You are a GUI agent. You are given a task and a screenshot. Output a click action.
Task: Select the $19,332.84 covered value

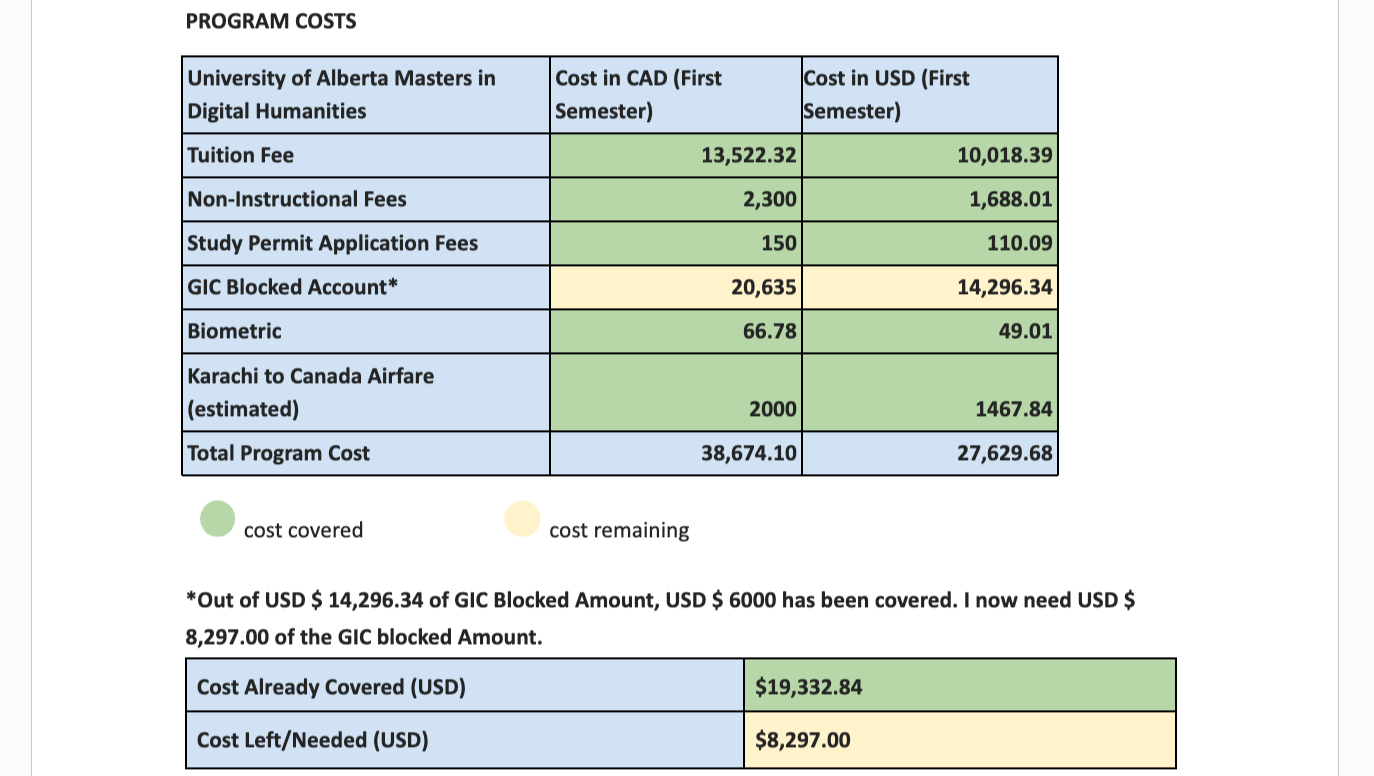[x=809, y=687]
